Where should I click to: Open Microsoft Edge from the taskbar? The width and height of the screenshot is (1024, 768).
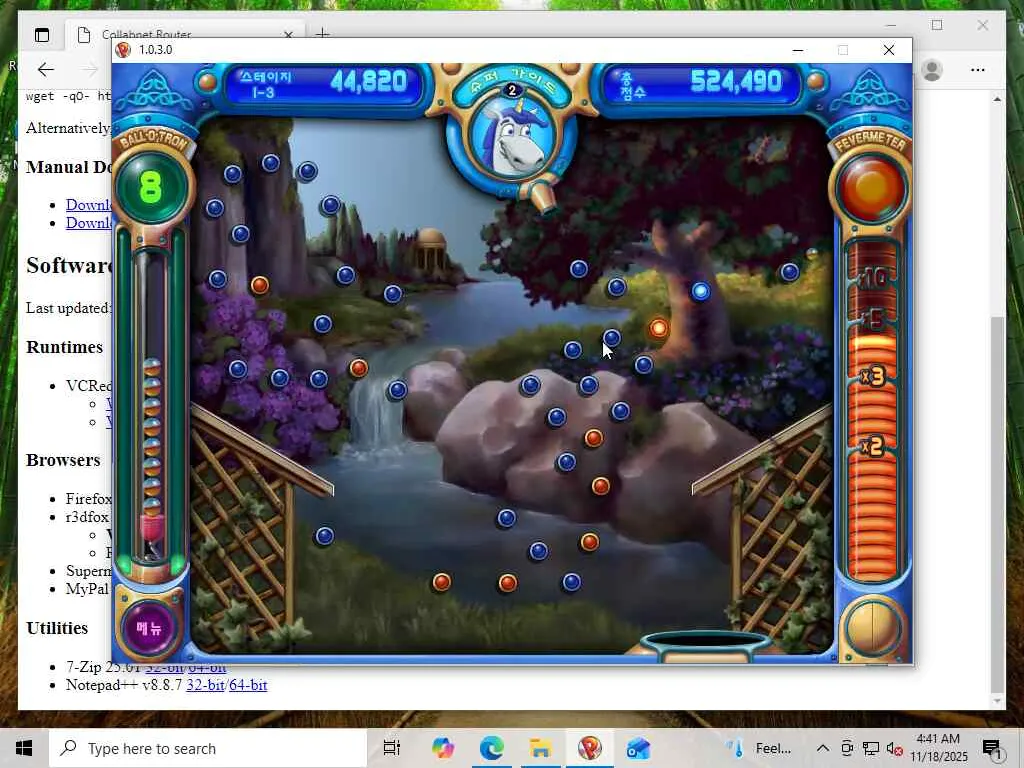[492, 748]
